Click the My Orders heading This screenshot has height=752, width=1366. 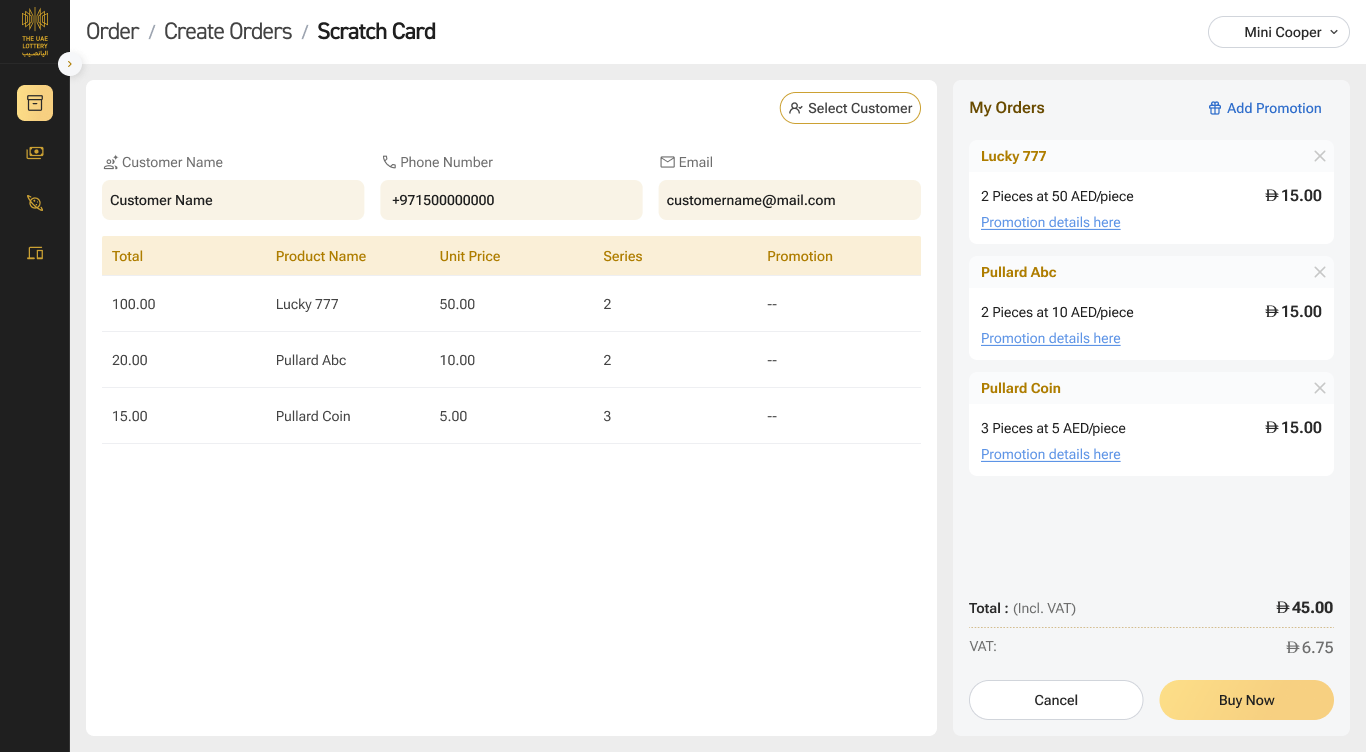(x=1007, y=108)
